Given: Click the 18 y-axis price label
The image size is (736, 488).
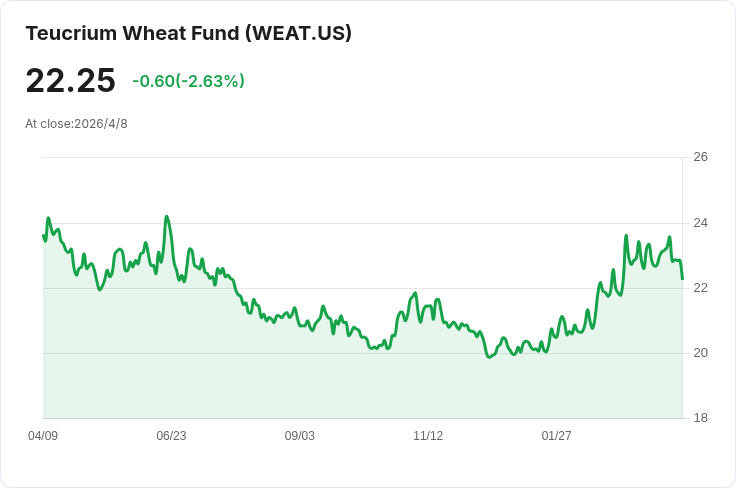Looking at the screenshot, I should 700,418.
